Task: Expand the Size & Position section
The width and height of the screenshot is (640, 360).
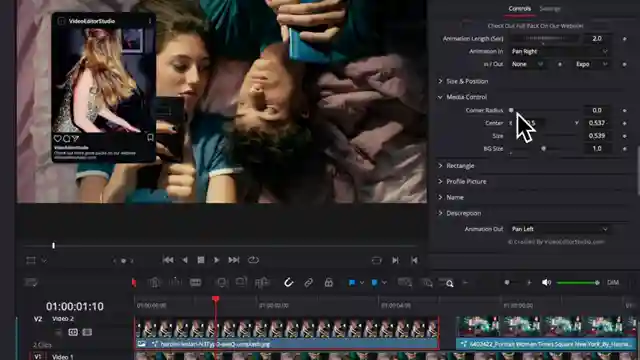Action: (440, 81)
